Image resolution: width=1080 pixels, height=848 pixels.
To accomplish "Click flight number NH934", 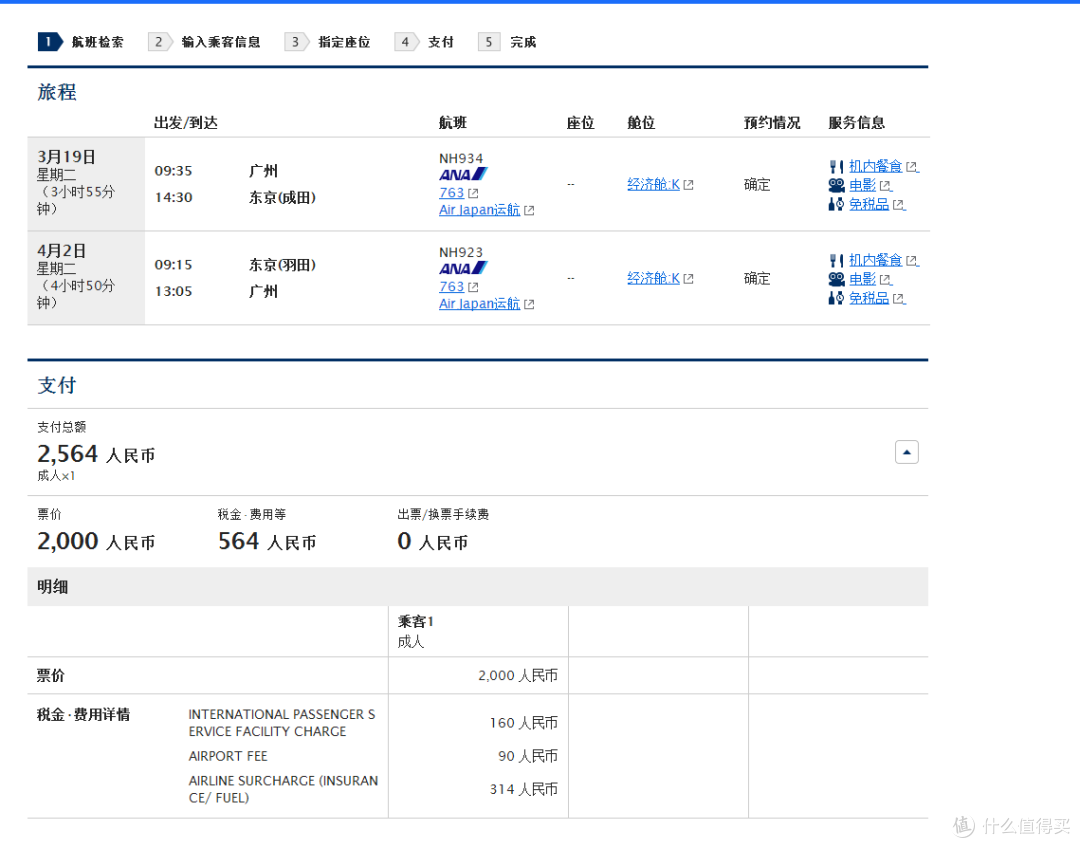I will (461, 158).
